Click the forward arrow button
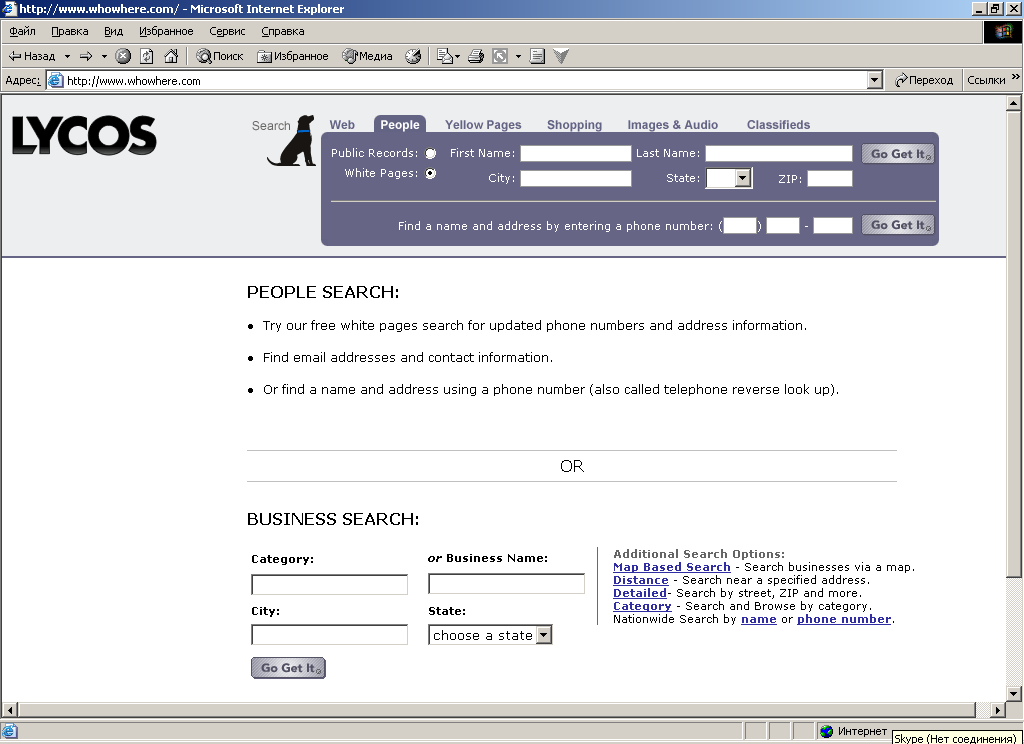Screen dimensions: 1024x744 86,56
